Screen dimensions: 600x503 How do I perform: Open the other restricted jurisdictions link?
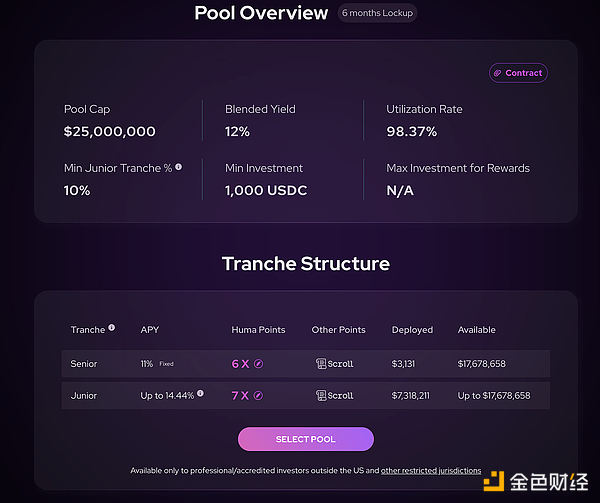coord(431,470)
